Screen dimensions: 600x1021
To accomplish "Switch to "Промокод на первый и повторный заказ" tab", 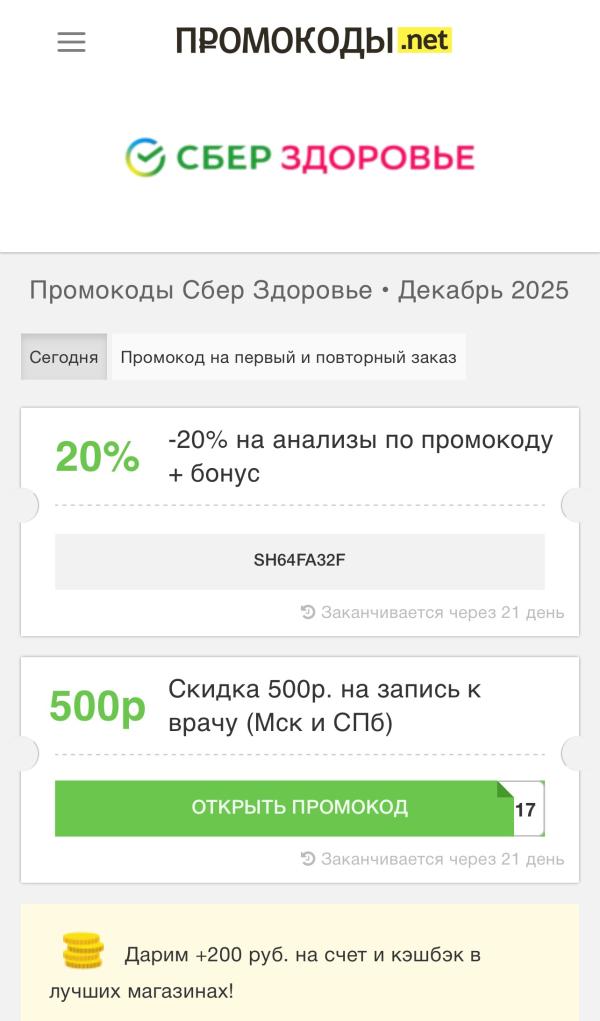I will click(x=288, y=357).
